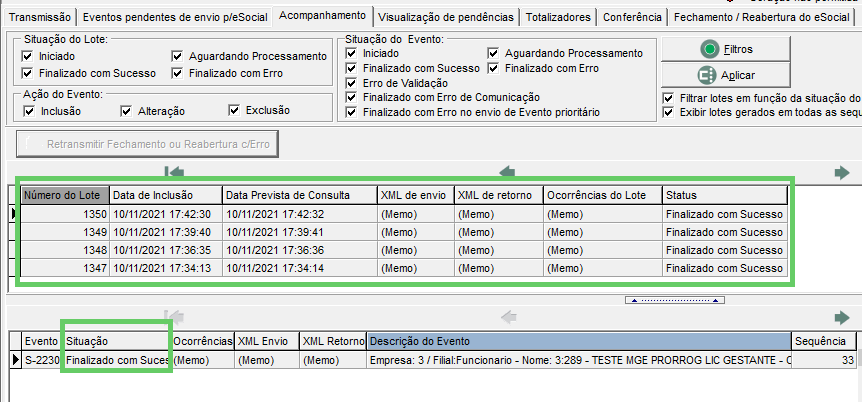Click the Filtros green circle icon
This screenshot has width=862, height=402.
(x=710, y=49)
